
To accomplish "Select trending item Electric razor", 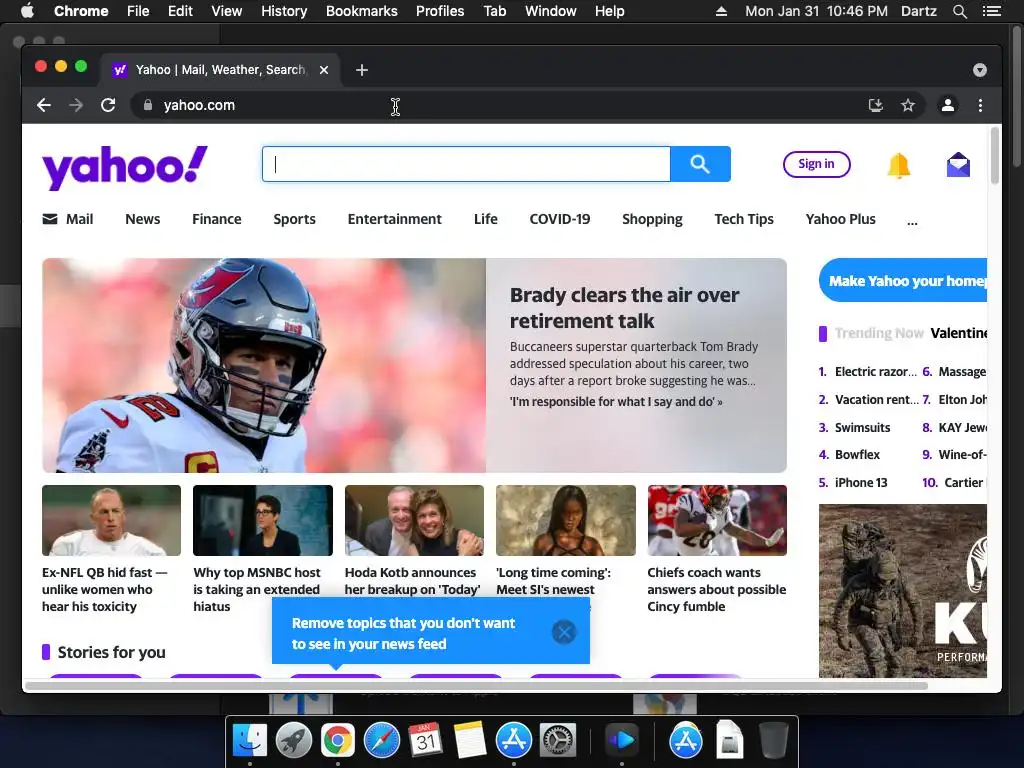I will 875,372.
